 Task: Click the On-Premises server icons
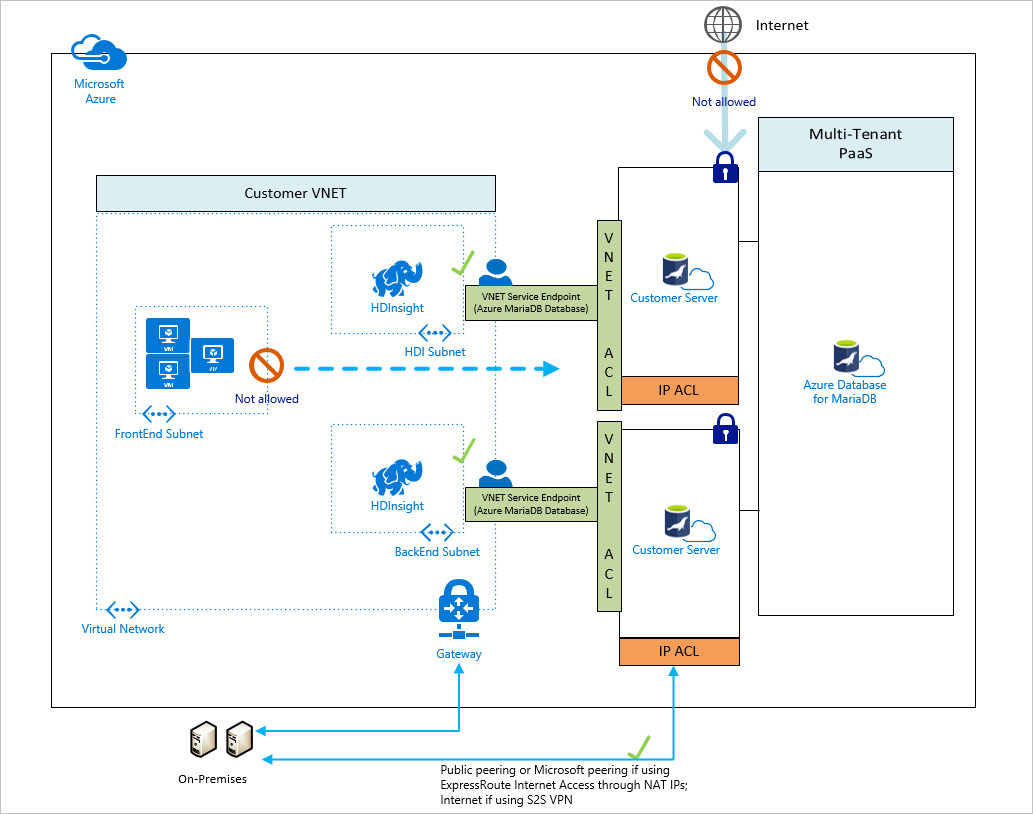pyautogui.click(x=221, y=739)
